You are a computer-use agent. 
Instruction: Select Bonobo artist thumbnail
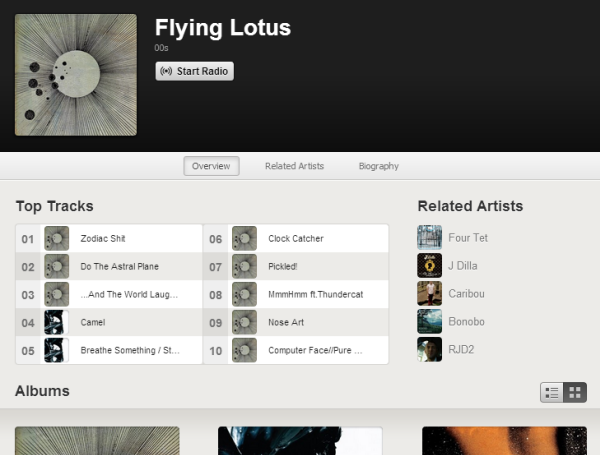coord(430,322)
